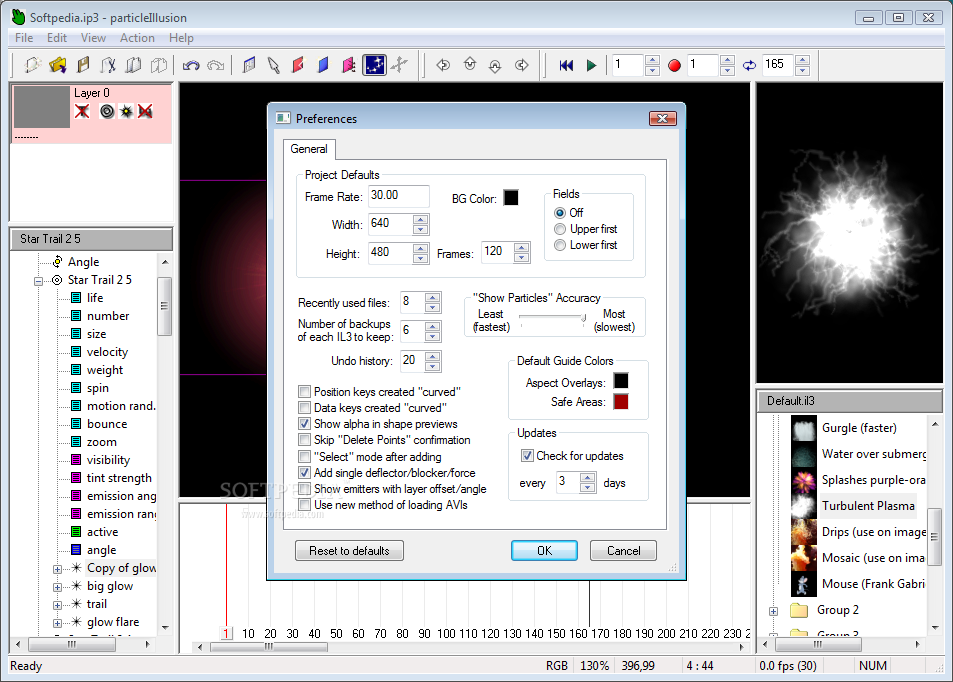Open the Action menu
This screenshot has height=682, width=953.
click(x=137, y=38)
